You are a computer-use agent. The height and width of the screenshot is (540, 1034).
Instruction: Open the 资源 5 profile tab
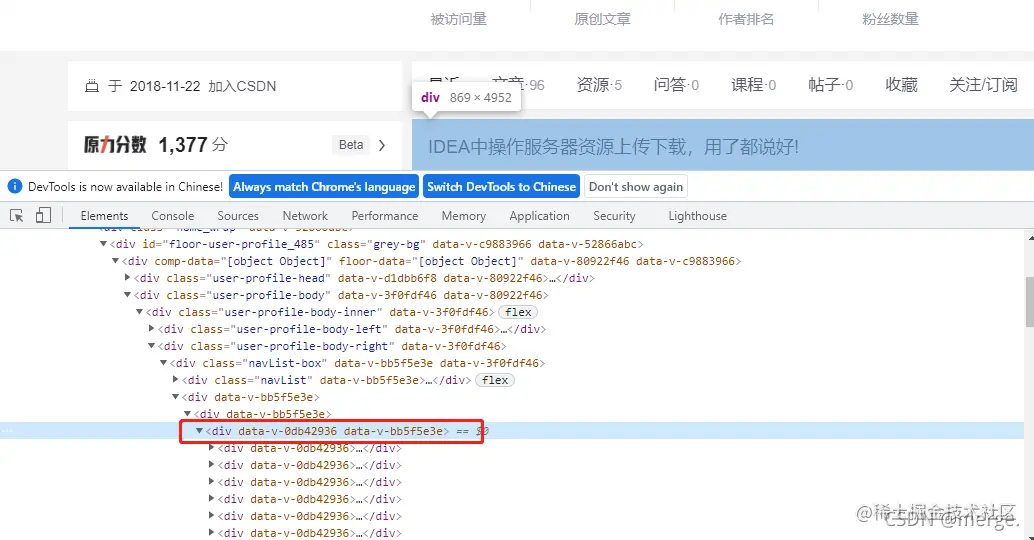599,84
